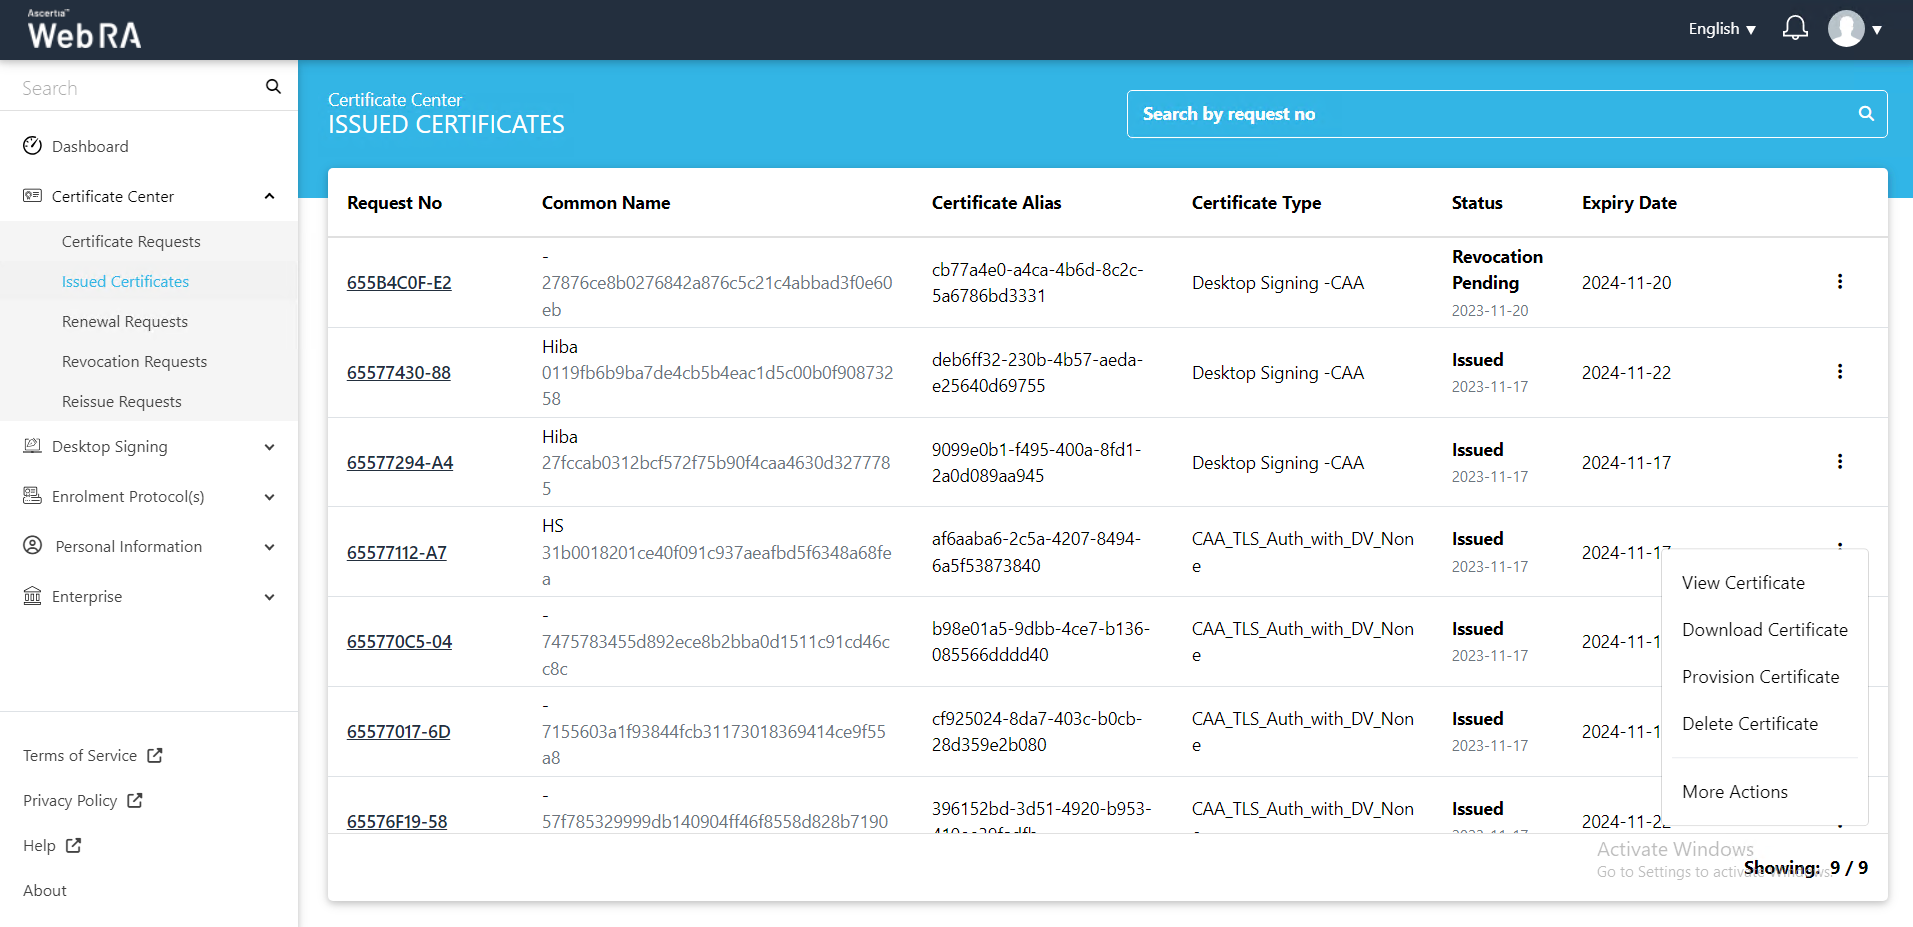This screenshot has height=927, width=1913.
Task: Expand the Desktop Signing section
Action: (269, 447)
